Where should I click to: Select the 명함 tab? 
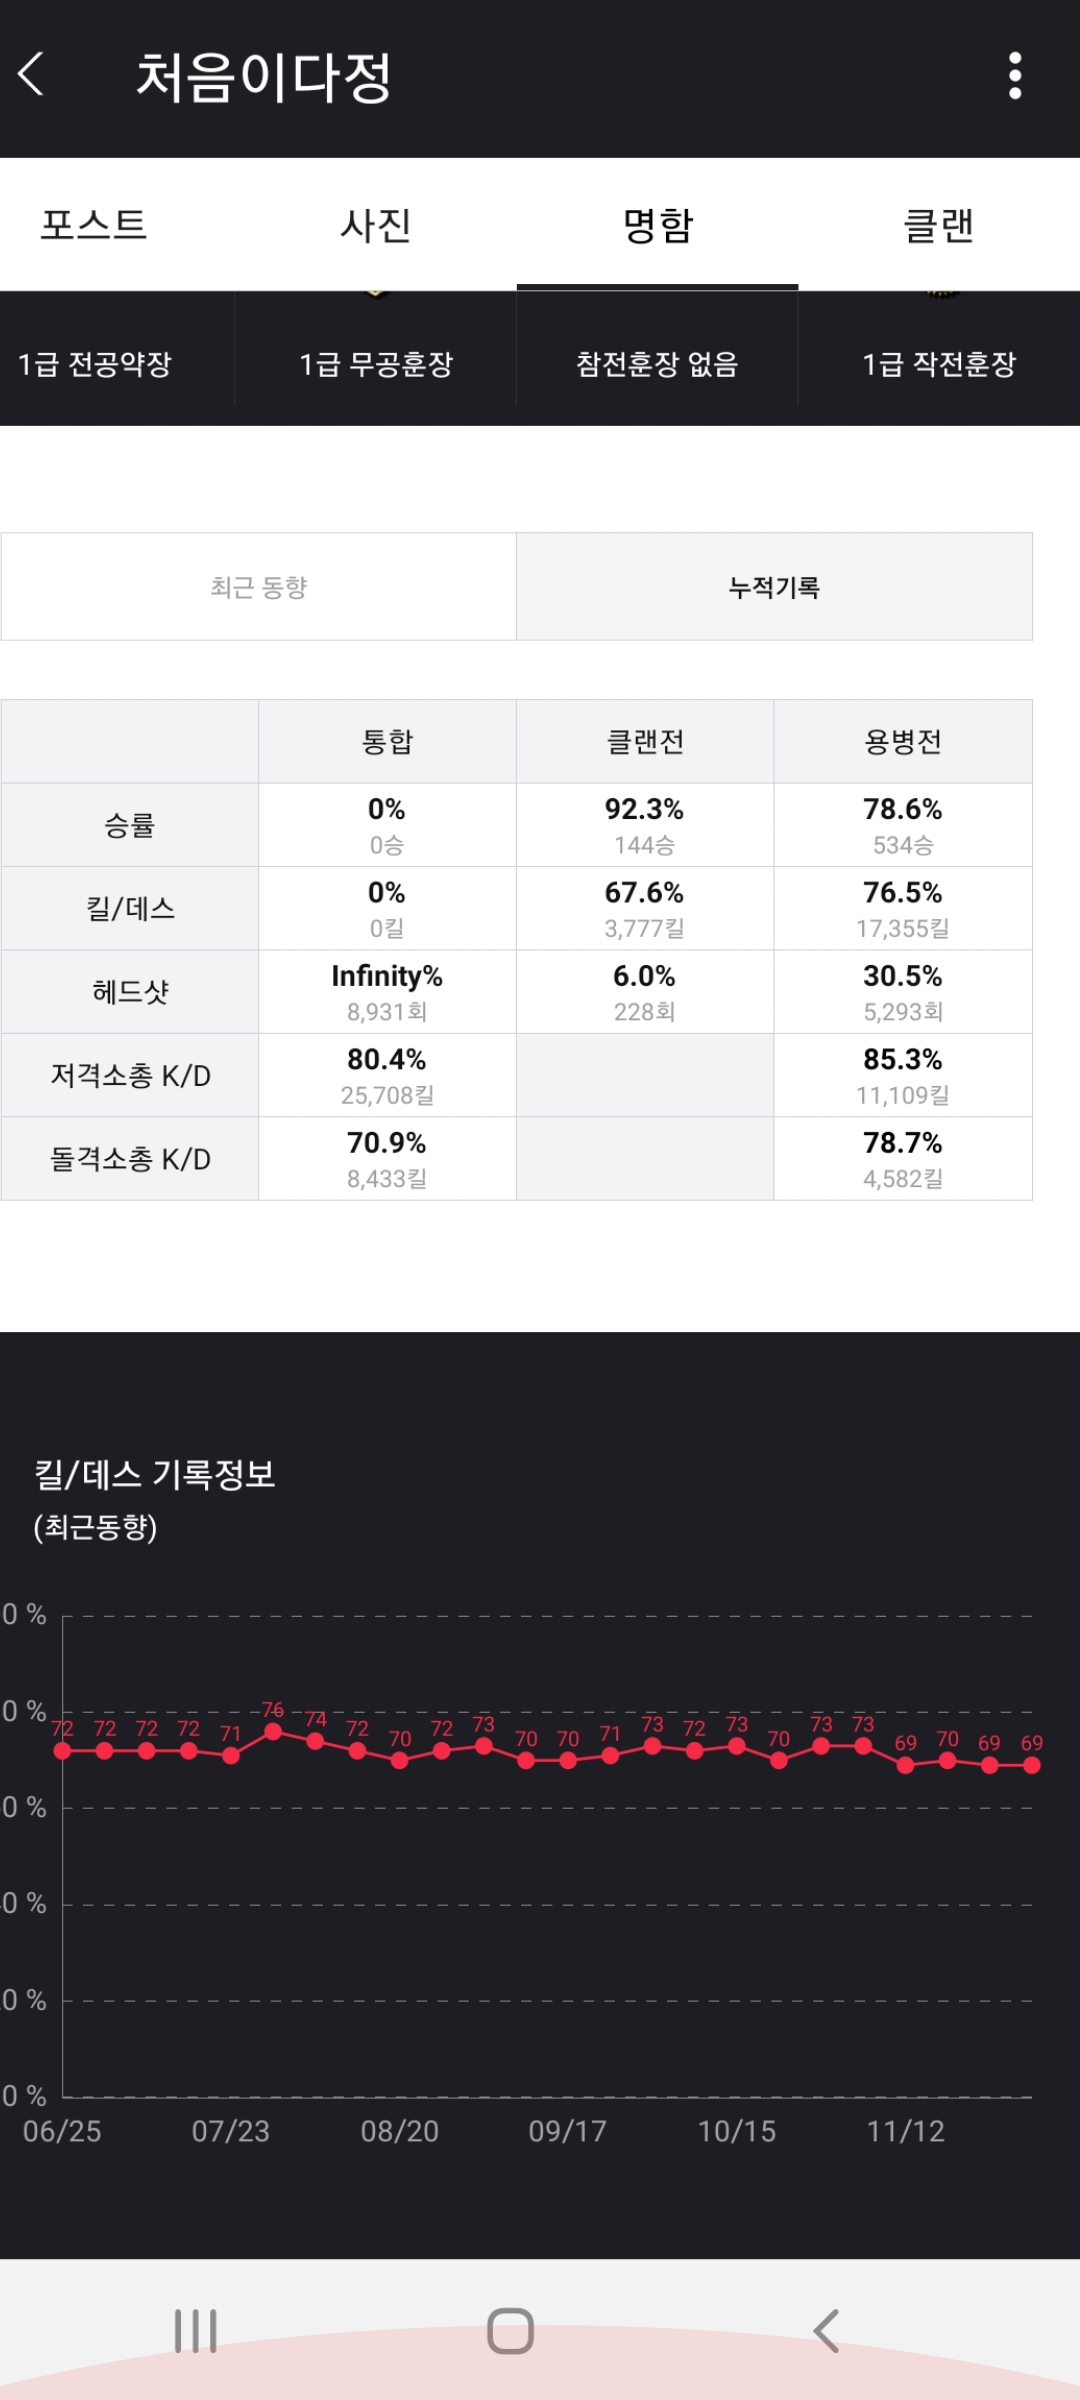click(657, 225)
